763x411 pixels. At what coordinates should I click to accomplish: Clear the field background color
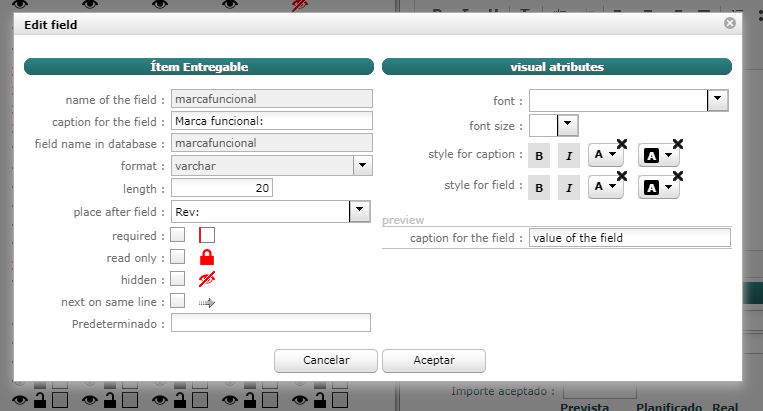coord(678,176)
